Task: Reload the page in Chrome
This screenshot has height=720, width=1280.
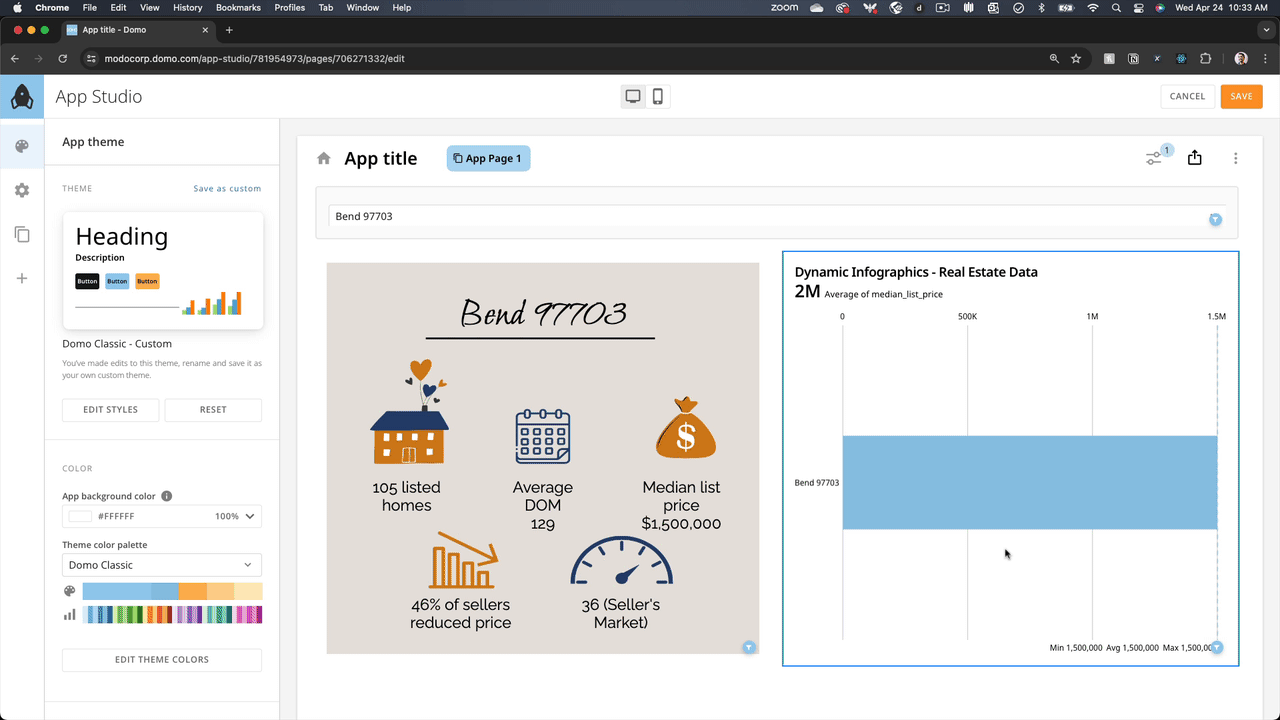Action: [x=62, y=59]
